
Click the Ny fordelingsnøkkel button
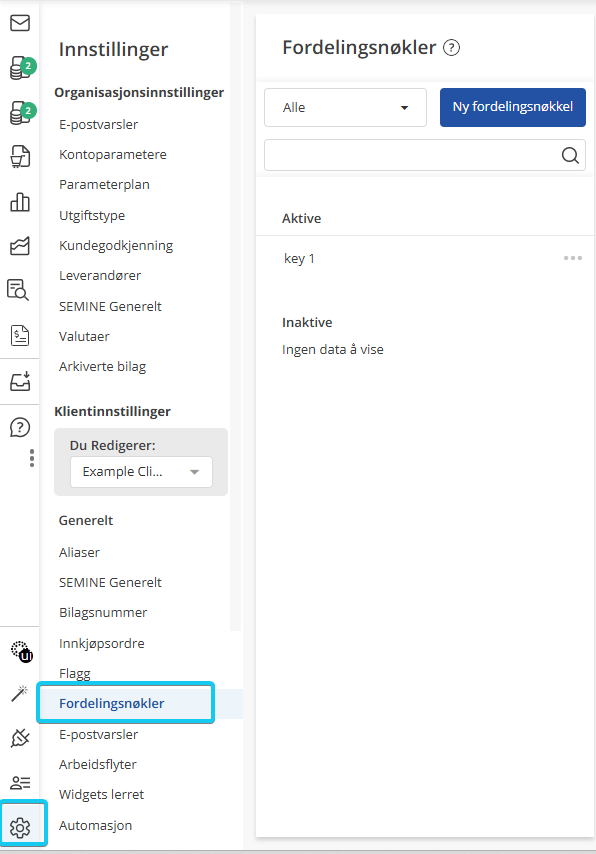point(513,107)
